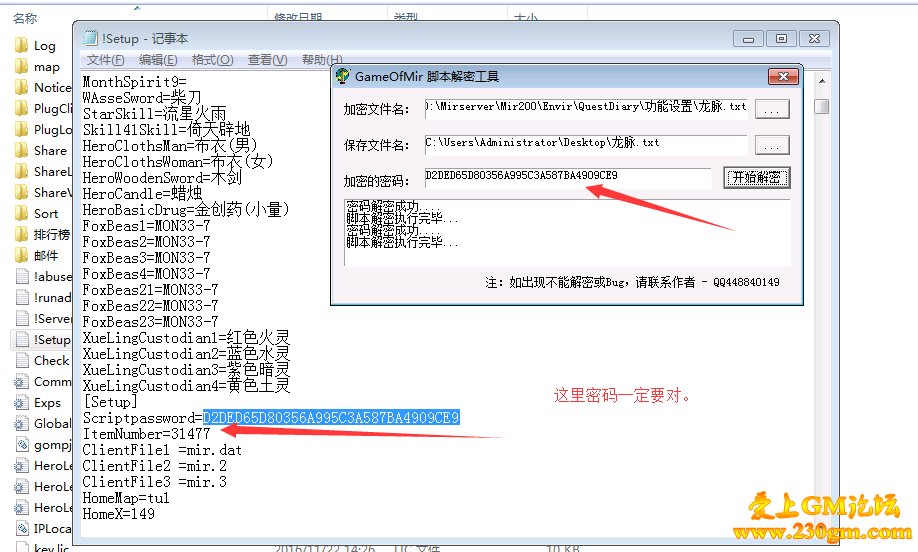Click the StarSkill=流星火雨 line
The height and width of the screenshot is (552, 918).
155,114
